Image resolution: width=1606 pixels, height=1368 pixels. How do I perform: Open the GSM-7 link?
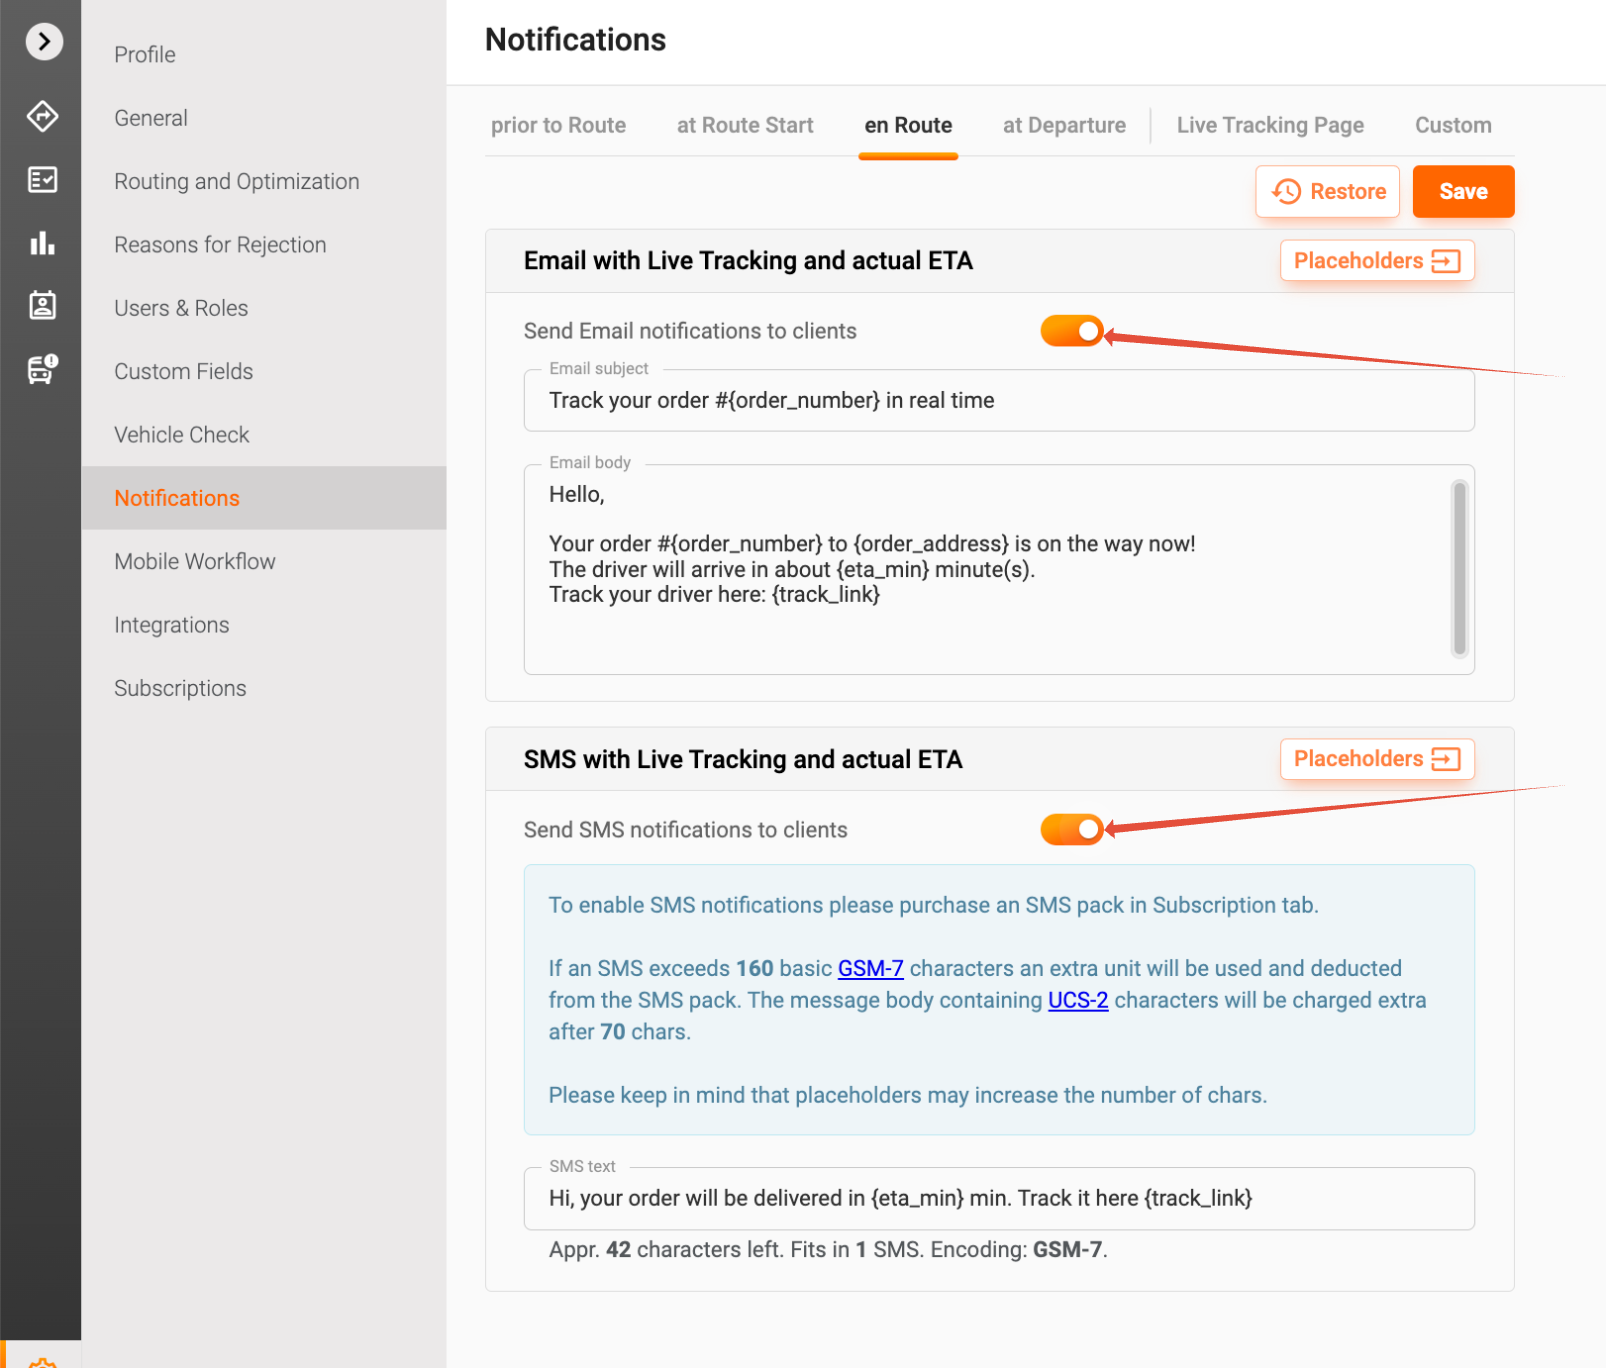pos(870,968)
